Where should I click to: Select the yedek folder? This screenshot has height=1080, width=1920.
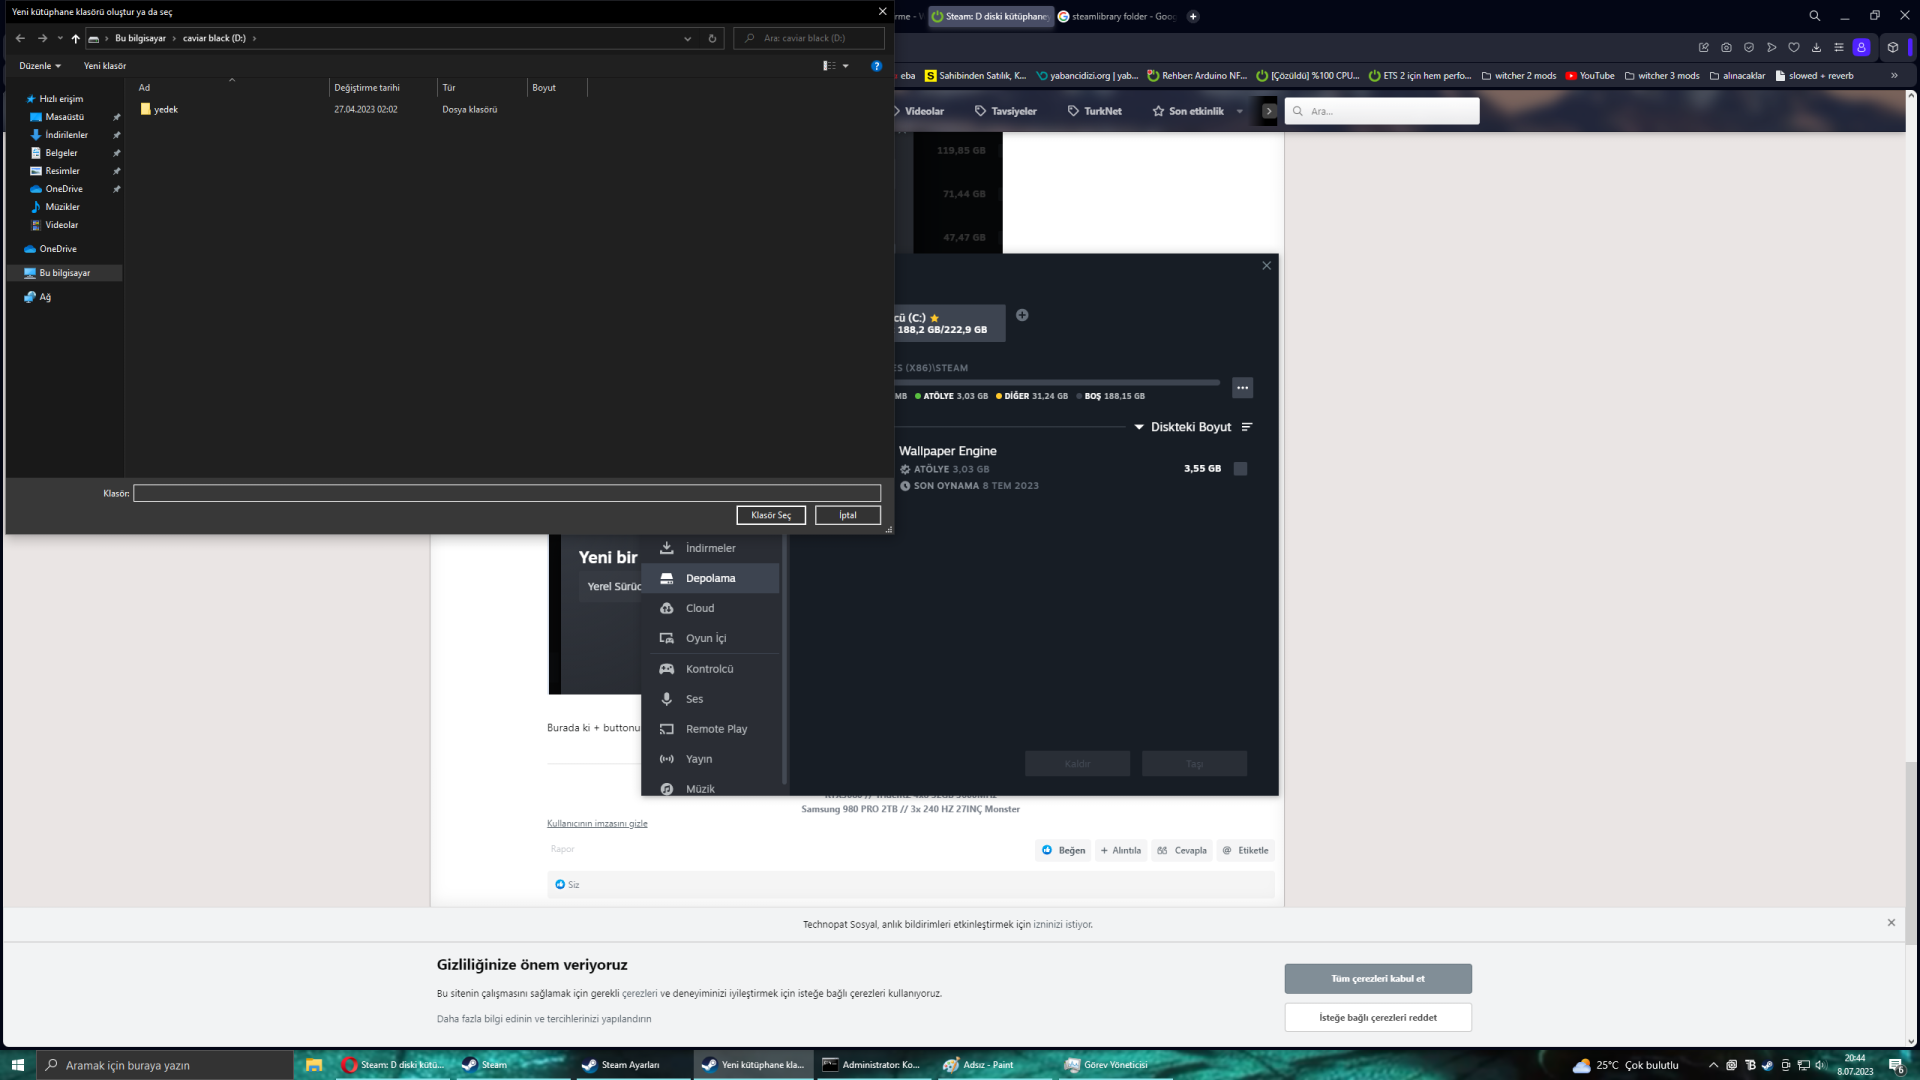point(165,110)
